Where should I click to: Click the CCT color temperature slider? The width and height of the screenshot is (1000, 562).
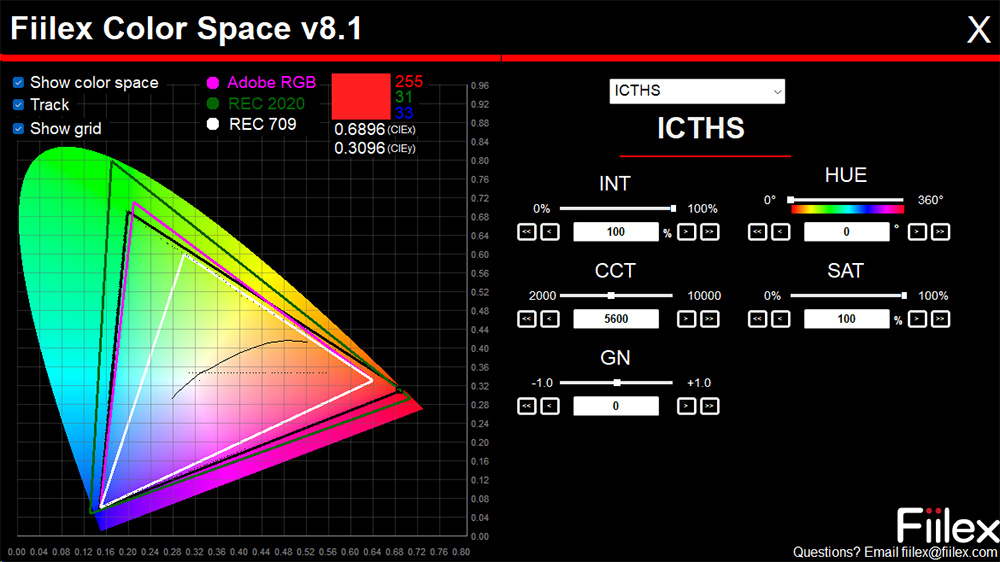point(616,296)
